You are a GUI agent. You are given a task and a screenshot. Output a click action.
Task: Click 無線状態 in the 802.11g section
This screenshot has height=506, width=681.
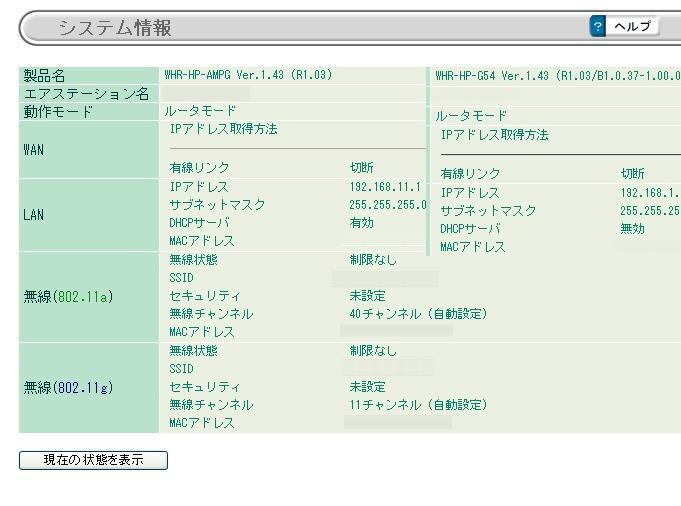(193, 351)
